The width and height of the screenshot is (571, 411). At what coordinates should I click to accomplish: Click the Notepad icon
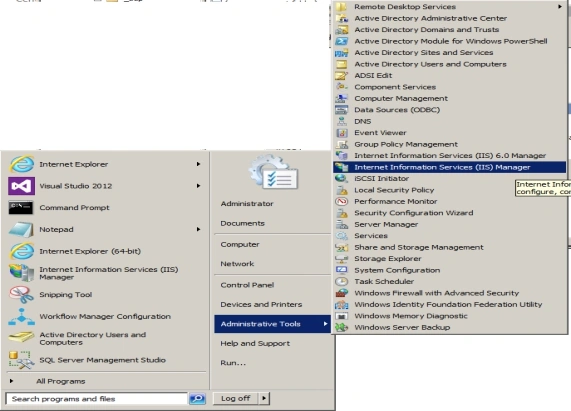pos(21,230)
